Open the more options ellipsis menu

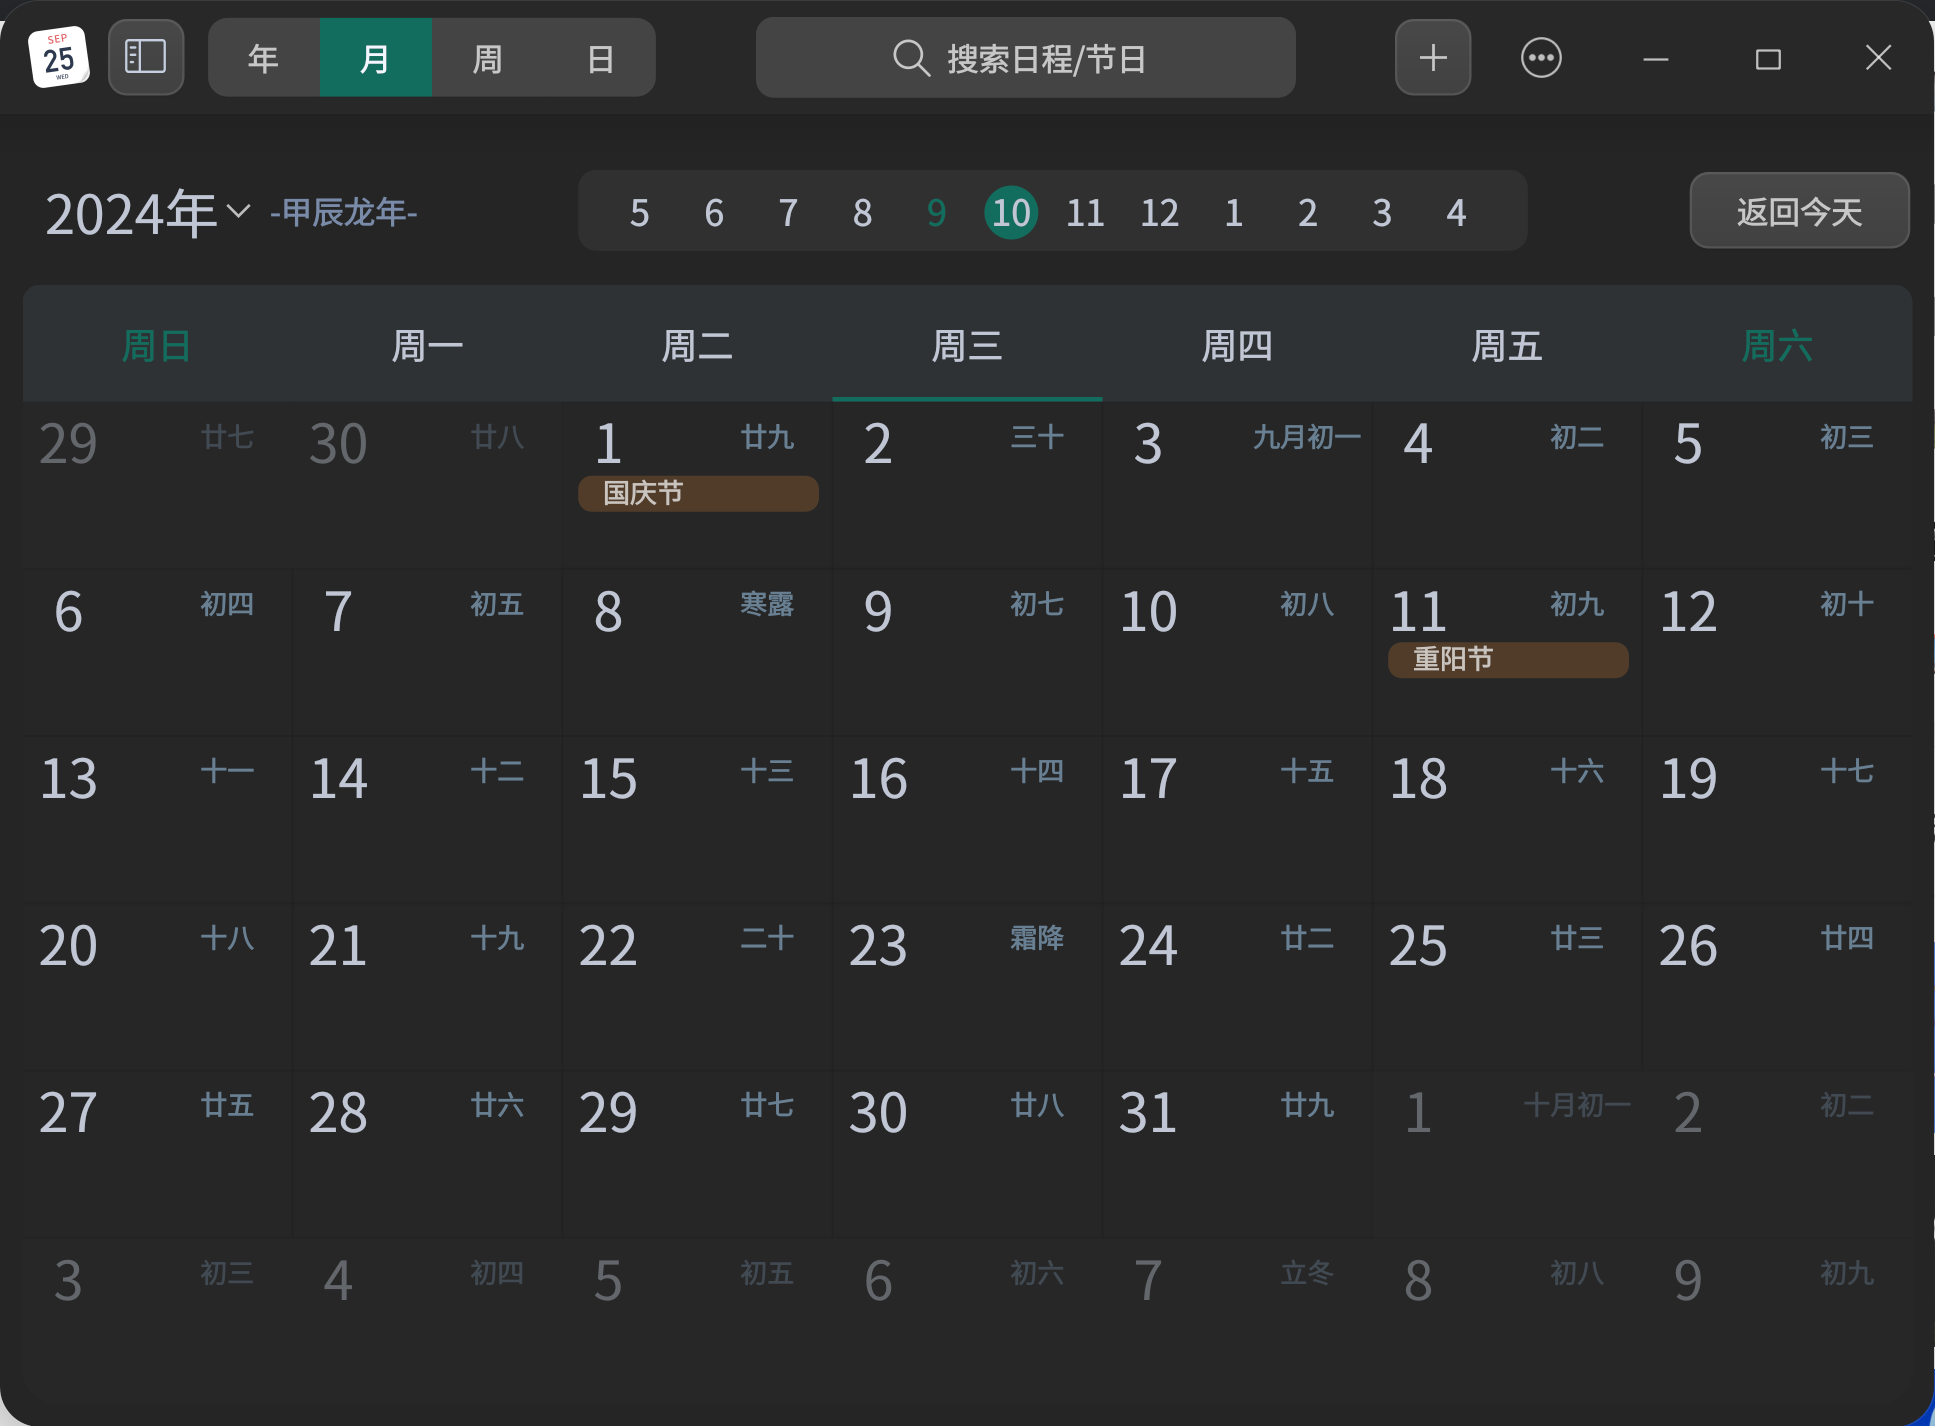(1540, 57)
